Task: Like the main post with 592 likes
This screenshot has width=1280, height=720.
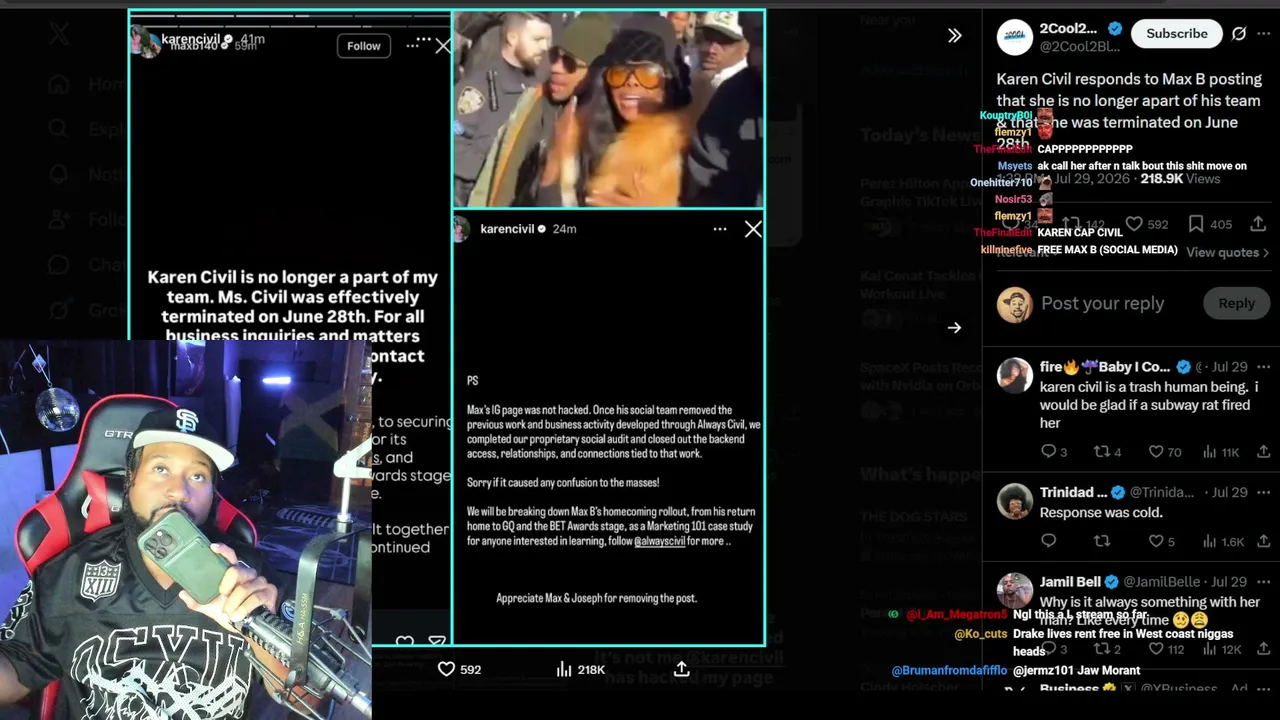Action: pyautogui.click(x=1146, y=224)
